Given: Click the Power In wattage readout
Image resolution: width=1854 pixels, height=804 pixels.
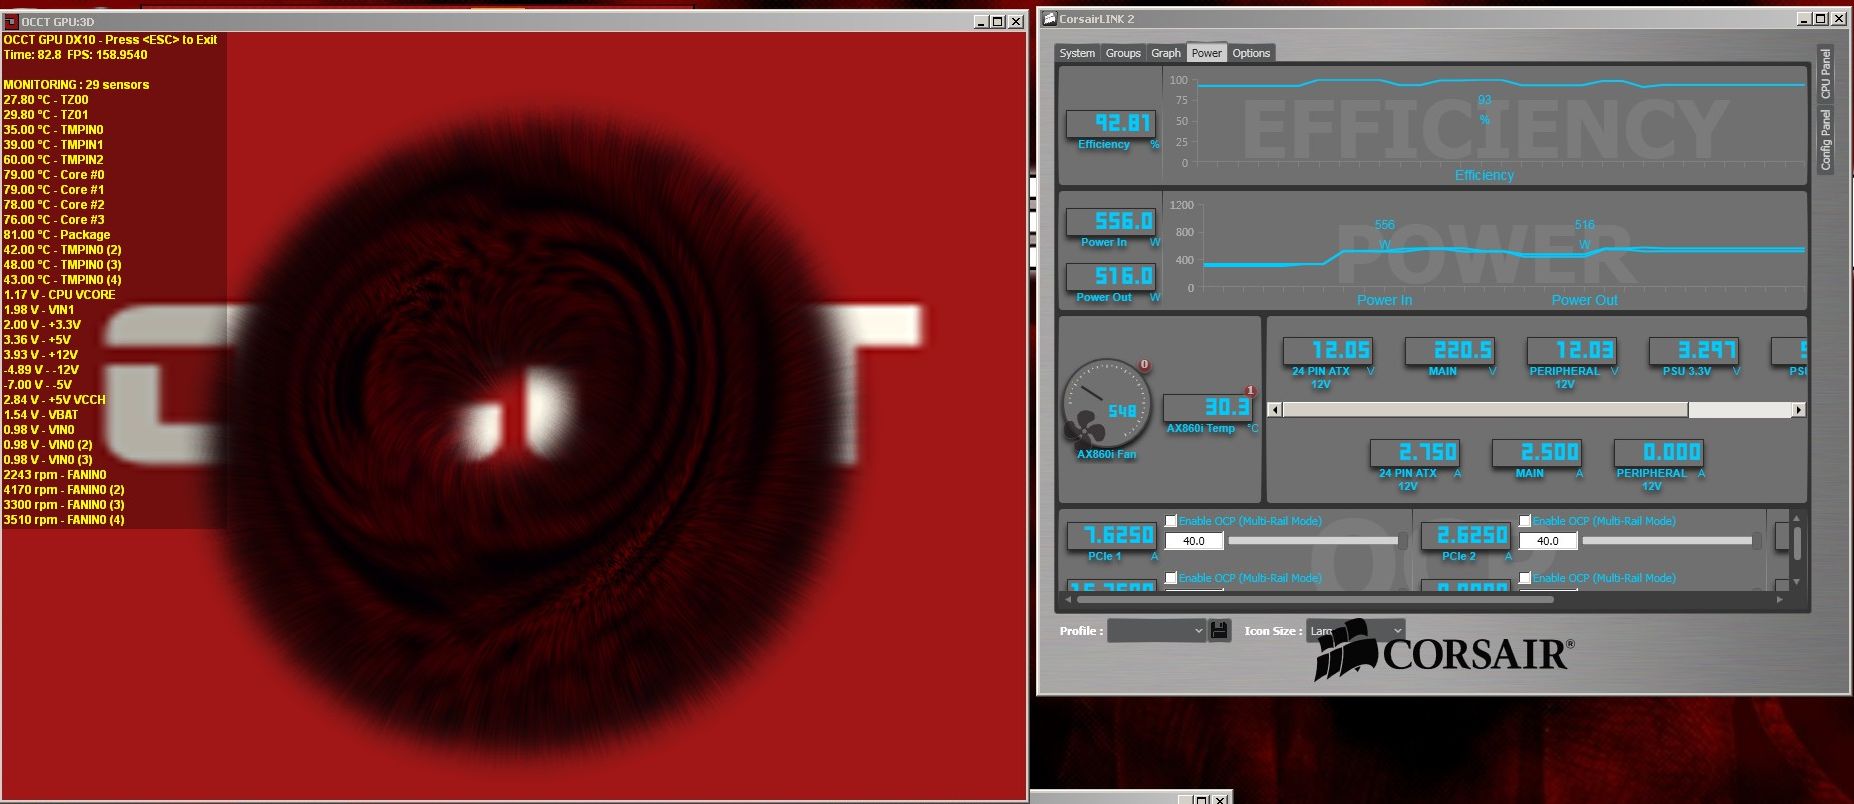Looking at the screenshot, I should pyautogui.click(x=1110, y=221).
